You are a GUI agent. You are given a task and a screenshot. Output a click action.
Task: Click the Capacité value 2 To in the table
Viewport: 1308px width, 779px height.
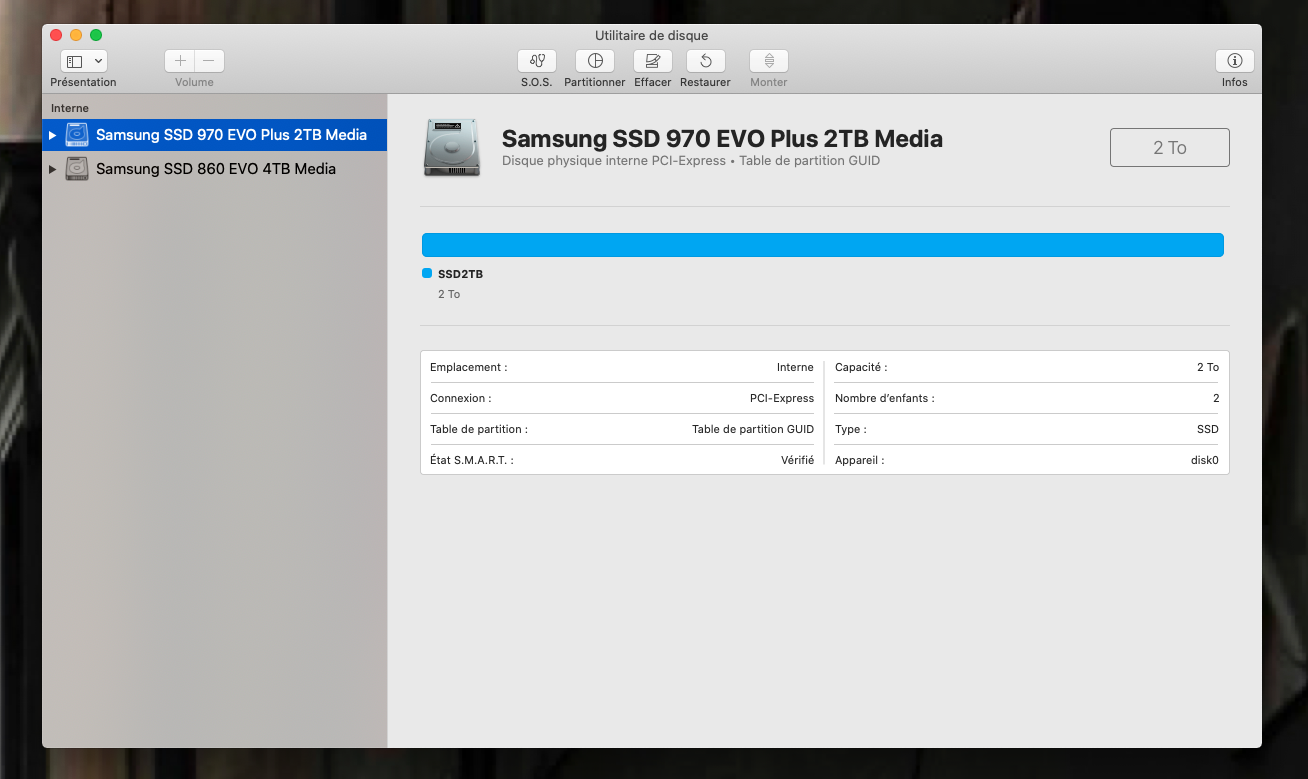[1208, 367]
